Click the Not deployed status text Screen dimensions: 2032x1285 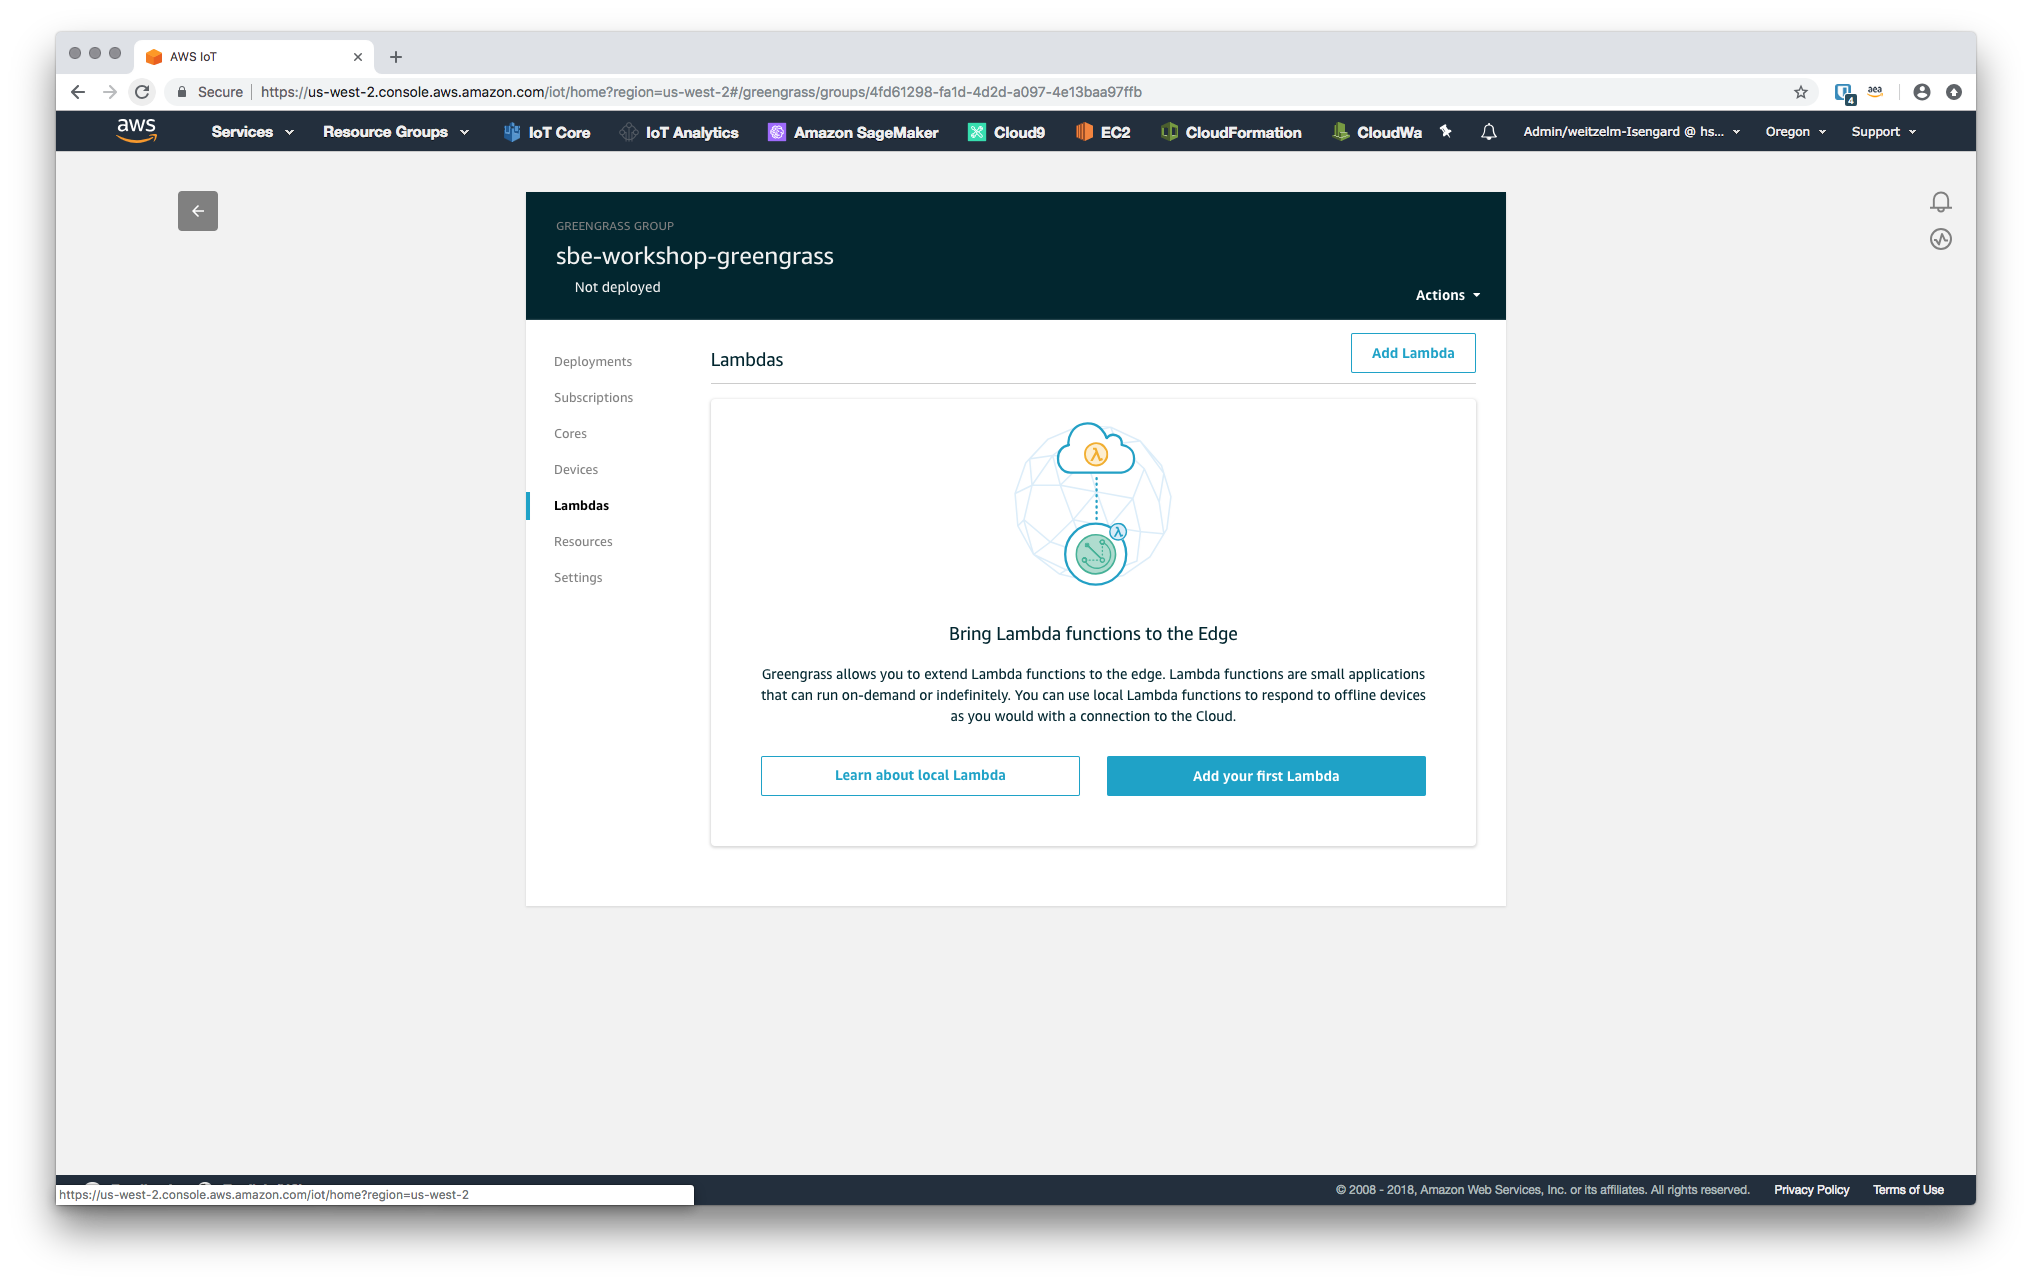618,287
